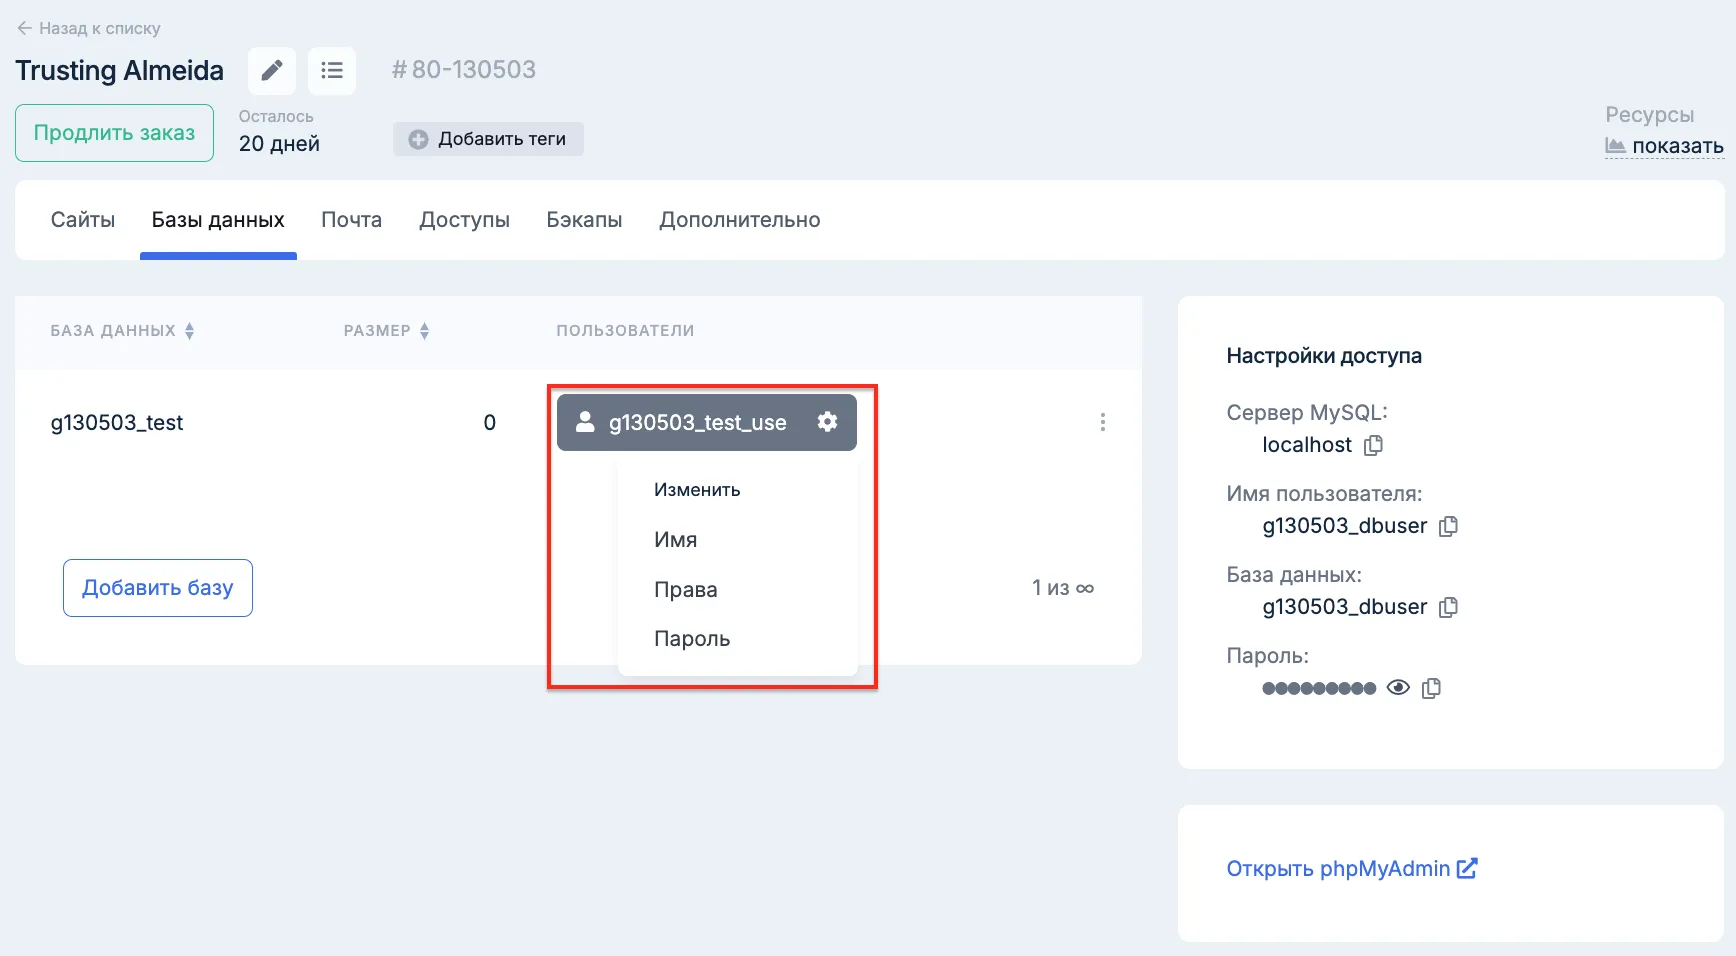Click the localhost server value text

pyautogui.click(x=1307, y=445)
